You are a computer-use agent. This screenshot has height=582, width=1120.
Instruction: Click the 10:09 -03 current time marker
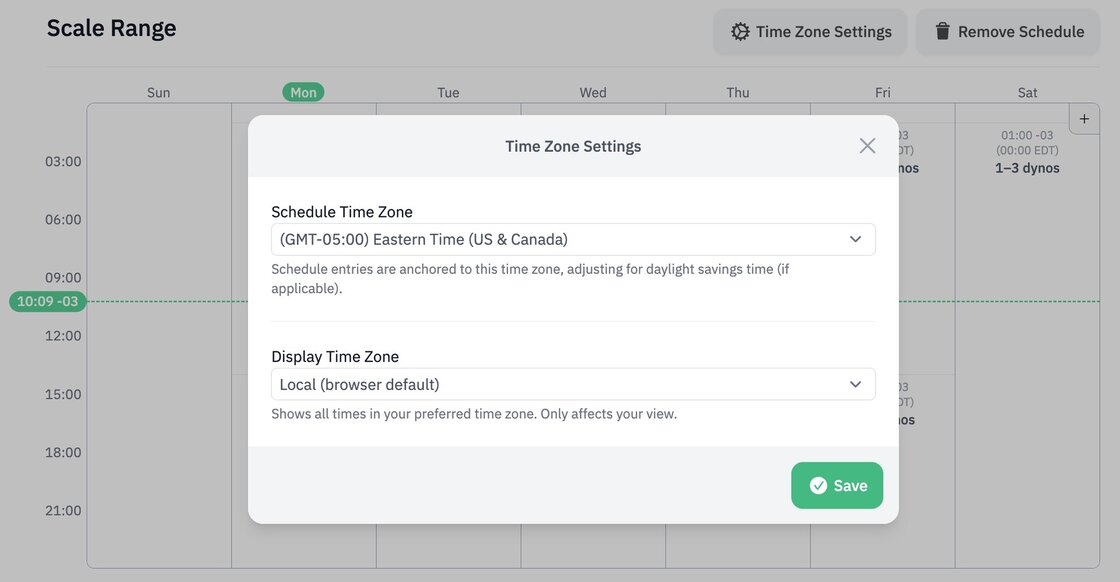(47, 302)
